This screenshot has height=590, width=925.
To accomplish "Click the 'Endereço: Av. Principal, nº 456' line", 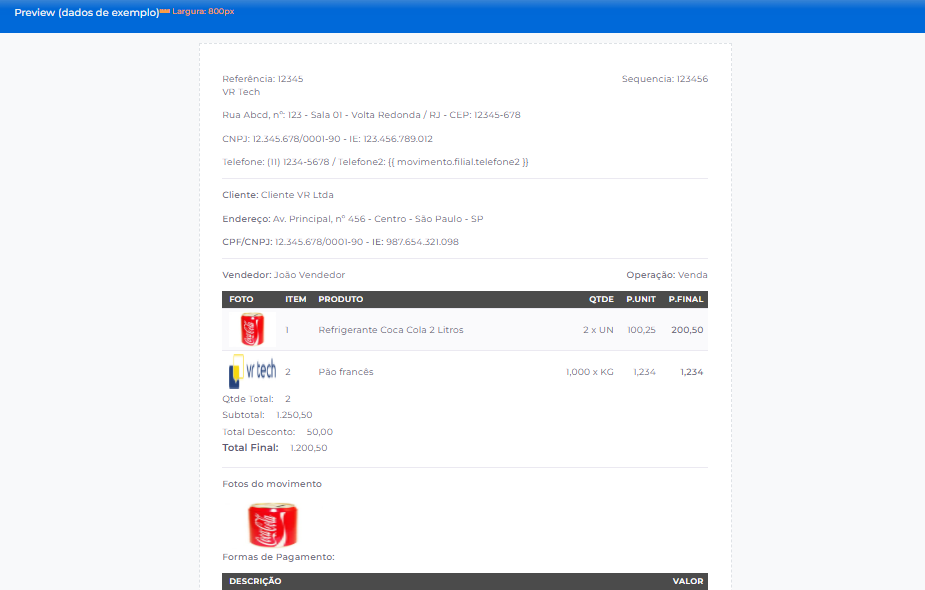I will 353,219.
